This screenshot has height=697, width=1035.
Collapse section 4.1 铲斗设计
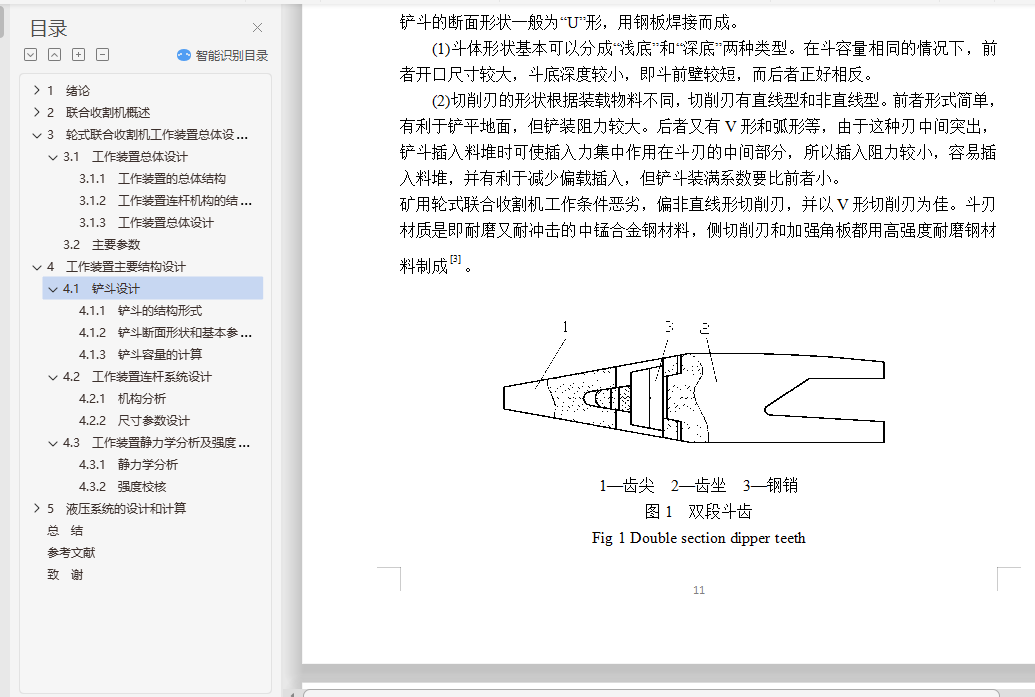click(x=53, y=288)
